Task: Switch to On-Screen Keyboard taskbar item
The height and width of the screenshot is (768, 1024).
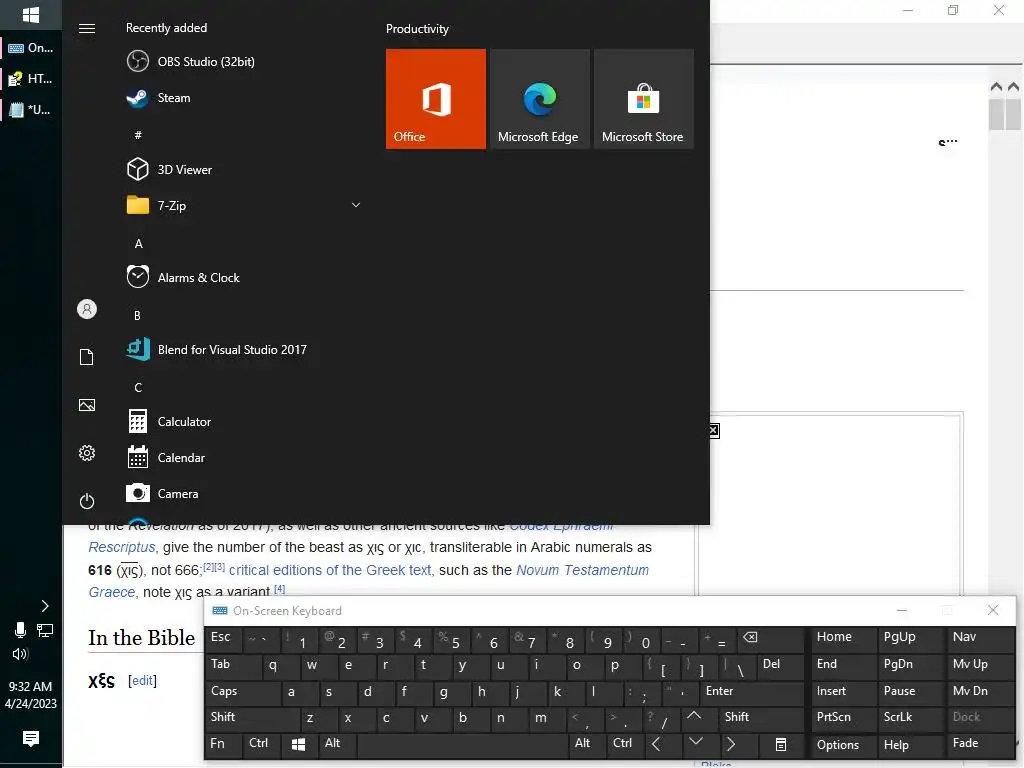Action: pyautogui.click(x=31, y=48)
